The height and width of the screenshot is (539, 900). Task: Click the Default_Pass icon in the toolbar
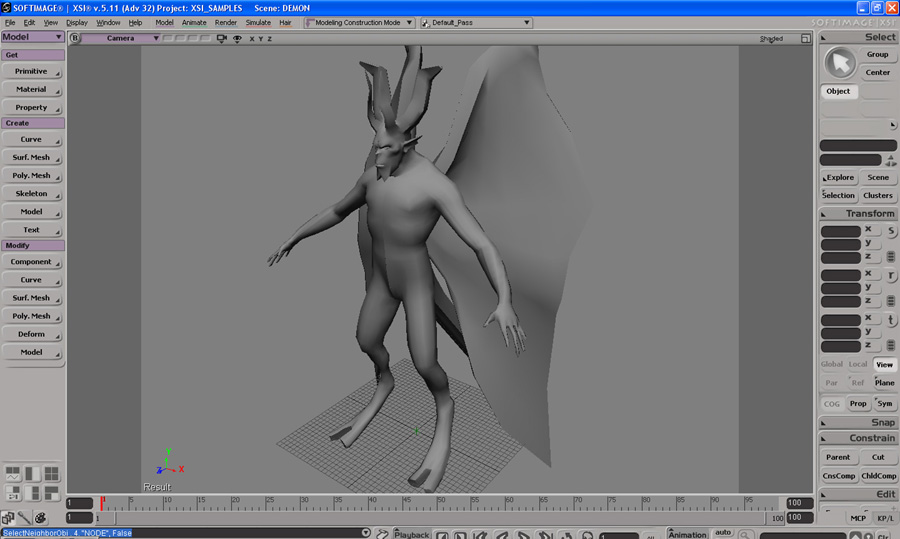(426, 23)
